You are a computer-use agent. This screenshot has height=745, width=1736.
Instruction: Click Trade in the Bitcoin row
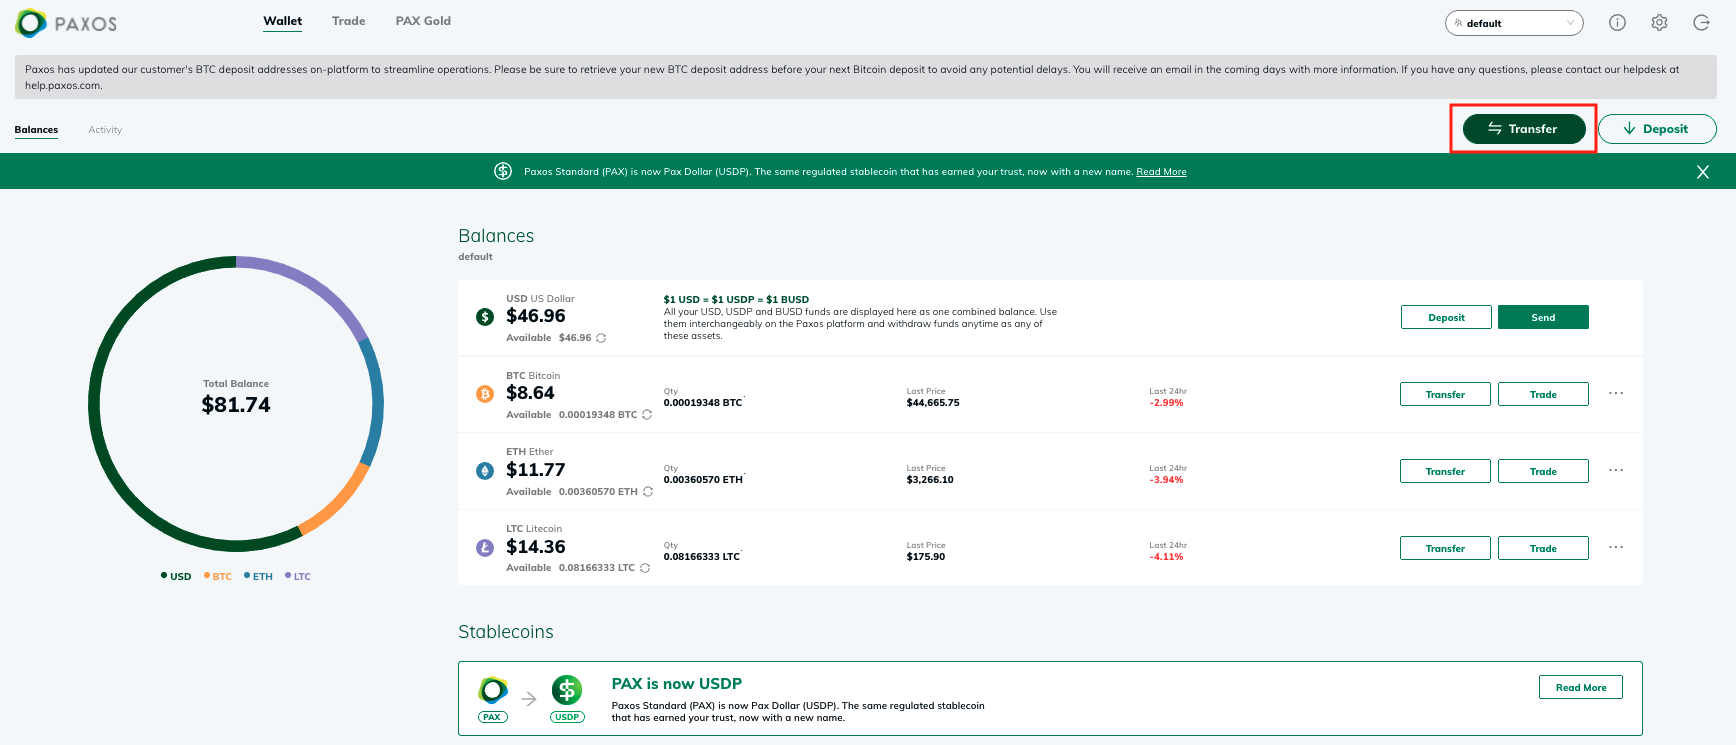click(1543, 394)
